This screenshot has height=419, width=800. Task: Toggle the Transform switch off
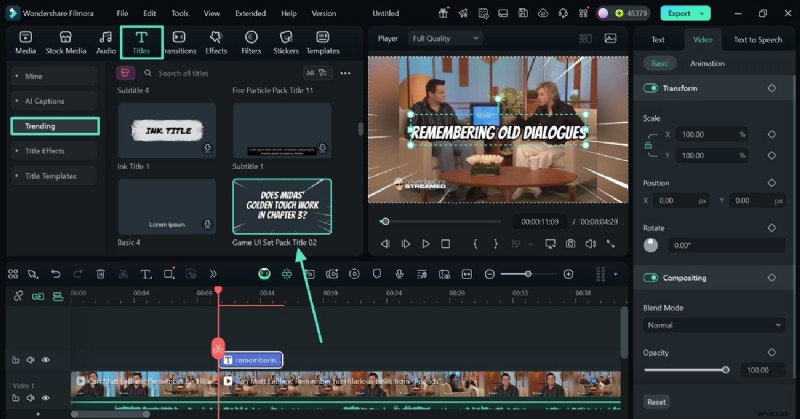[651, 88]
